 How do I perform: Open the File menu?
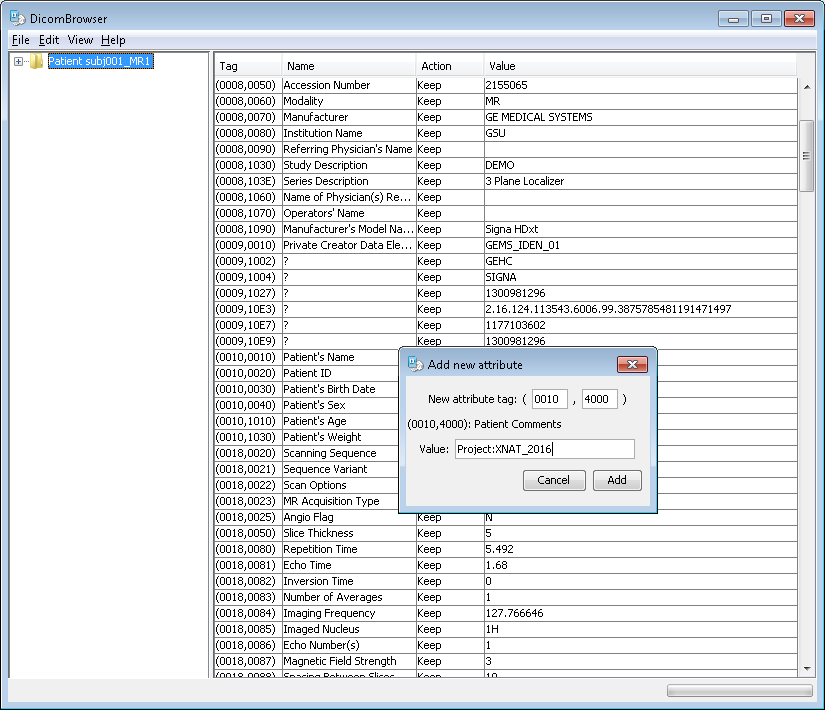click(20, 40)
